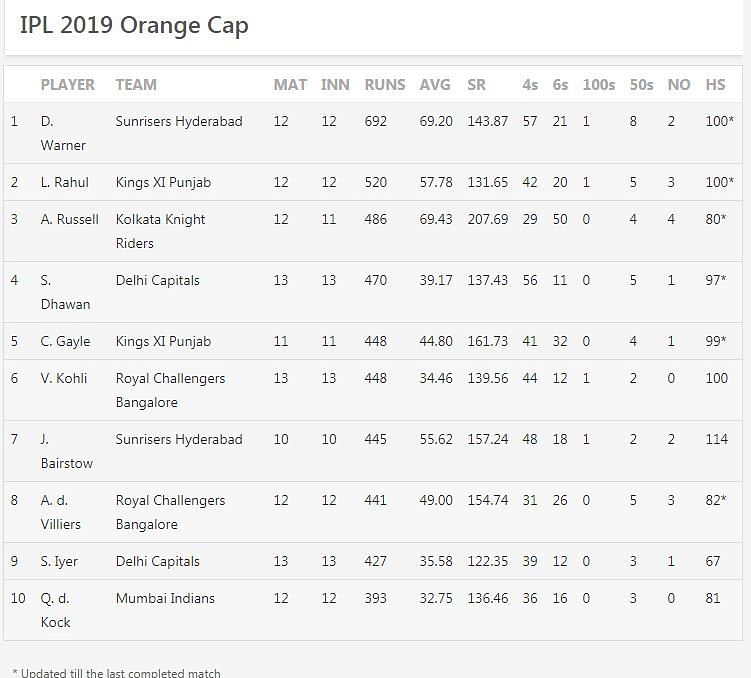751x678 pixels.
Task: Open D. Warner player entry
Action: [x=63, y=133]
